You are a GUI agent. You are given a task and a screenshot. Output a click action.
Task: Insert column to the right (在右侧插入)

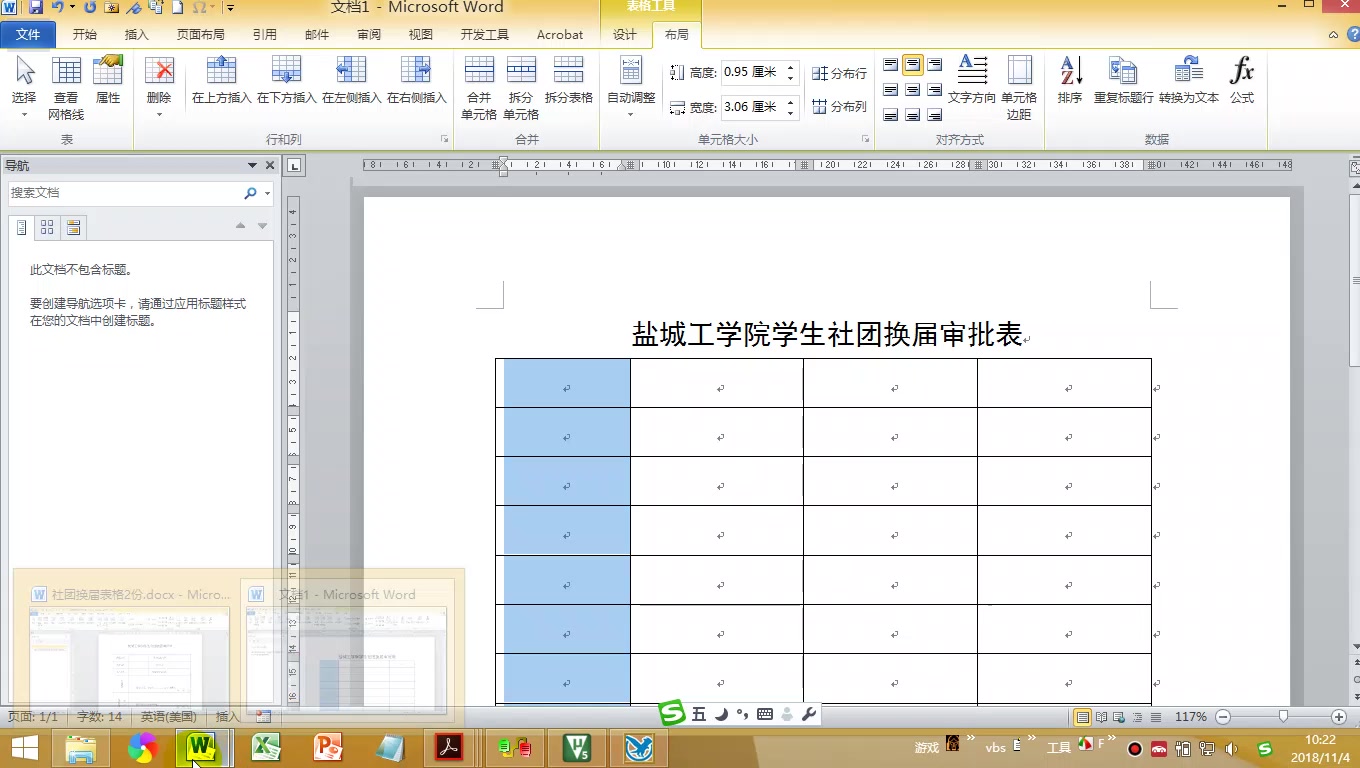(x=416, y=80)
